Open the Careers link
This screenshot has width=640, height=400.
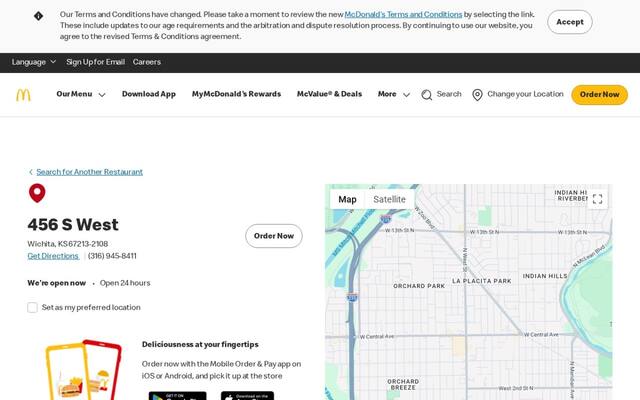[x=147, y=62]
